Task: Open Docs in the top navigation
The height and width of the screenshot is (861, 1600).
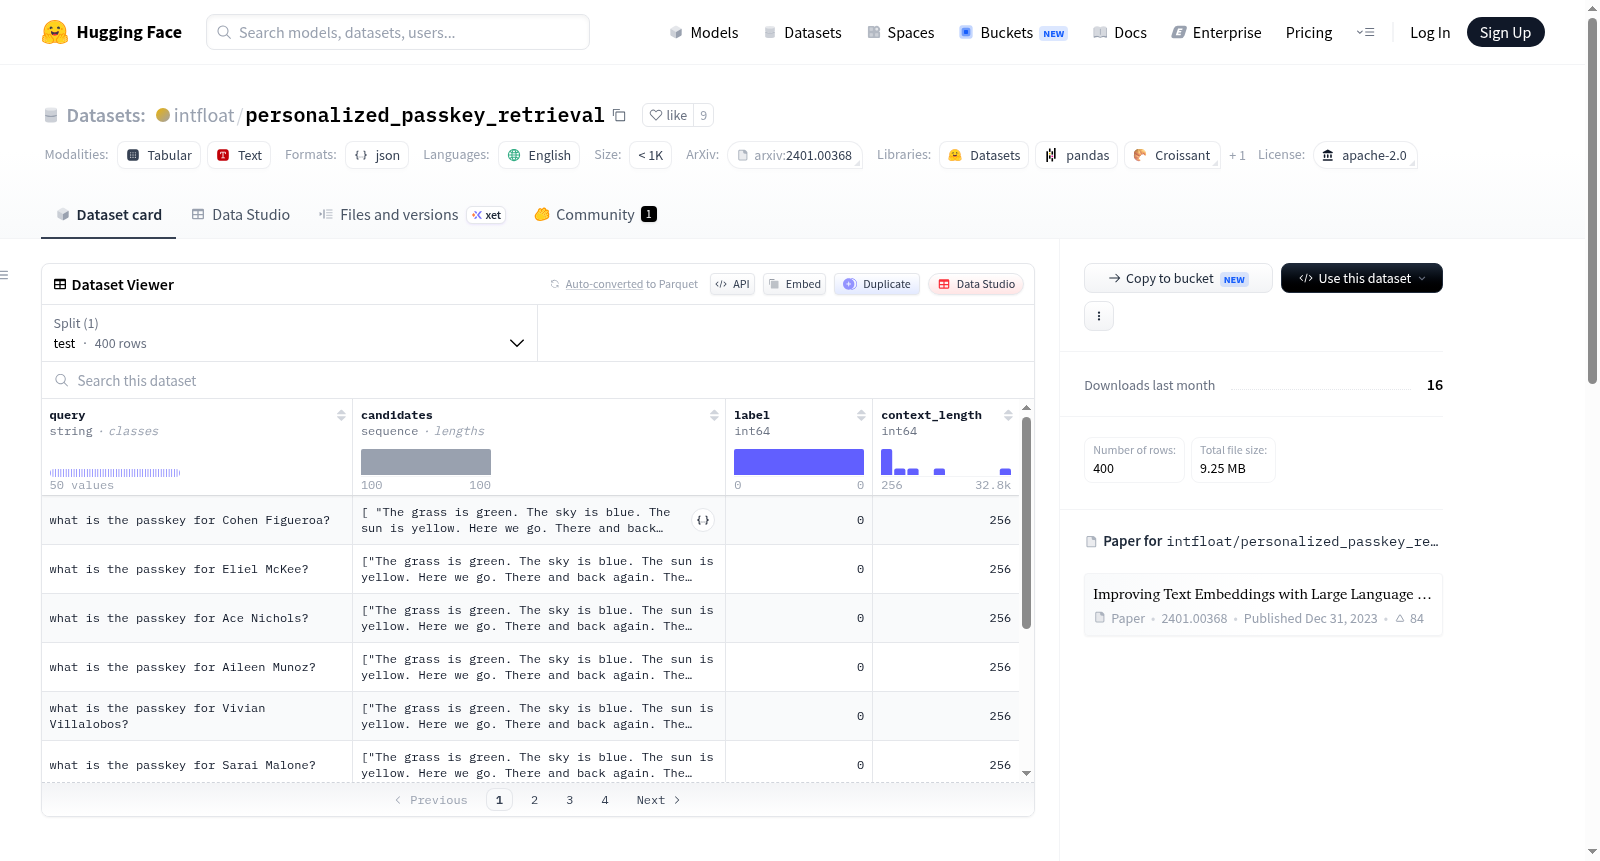Action: tap(1120, 32)
